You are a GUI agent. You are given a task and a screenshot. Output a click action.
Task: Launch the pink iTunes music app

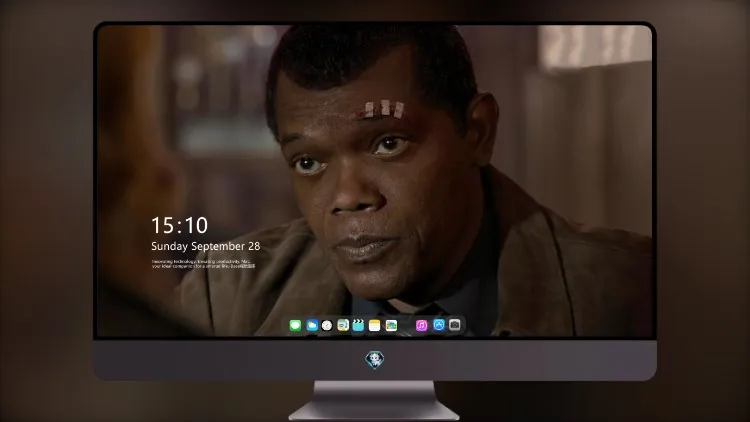click(421, 325)
